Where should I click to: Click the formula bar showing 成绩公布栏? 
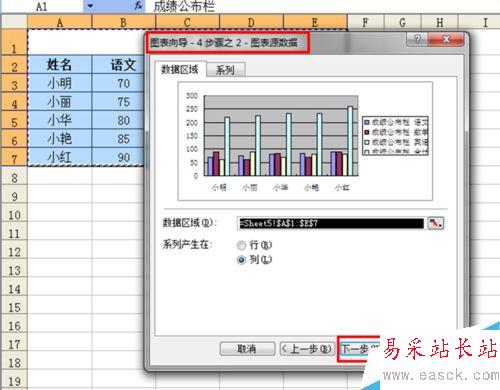(323, 6)
